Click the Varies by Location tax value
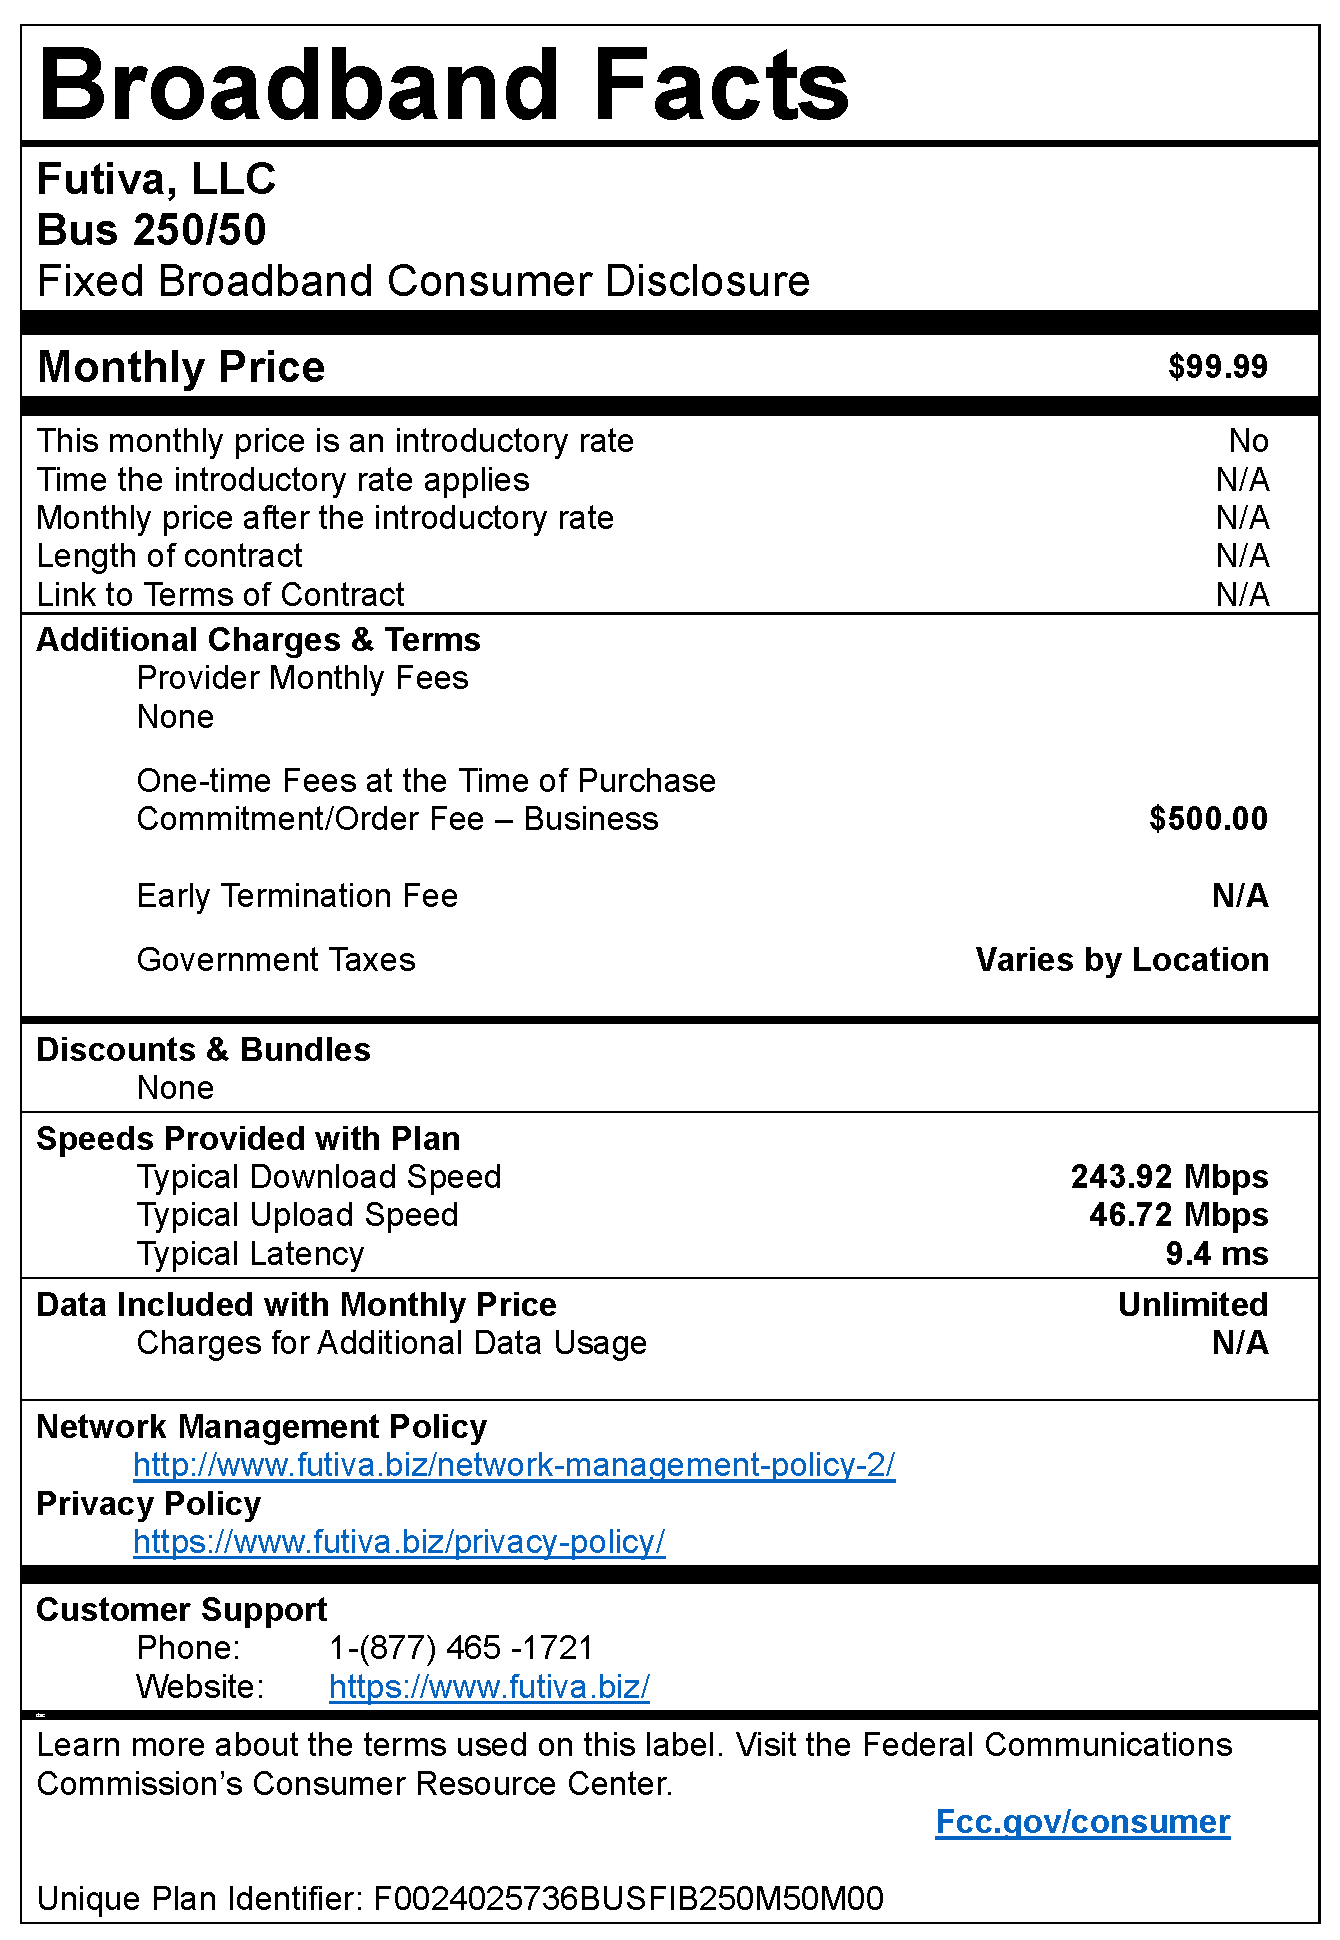 1122,960
